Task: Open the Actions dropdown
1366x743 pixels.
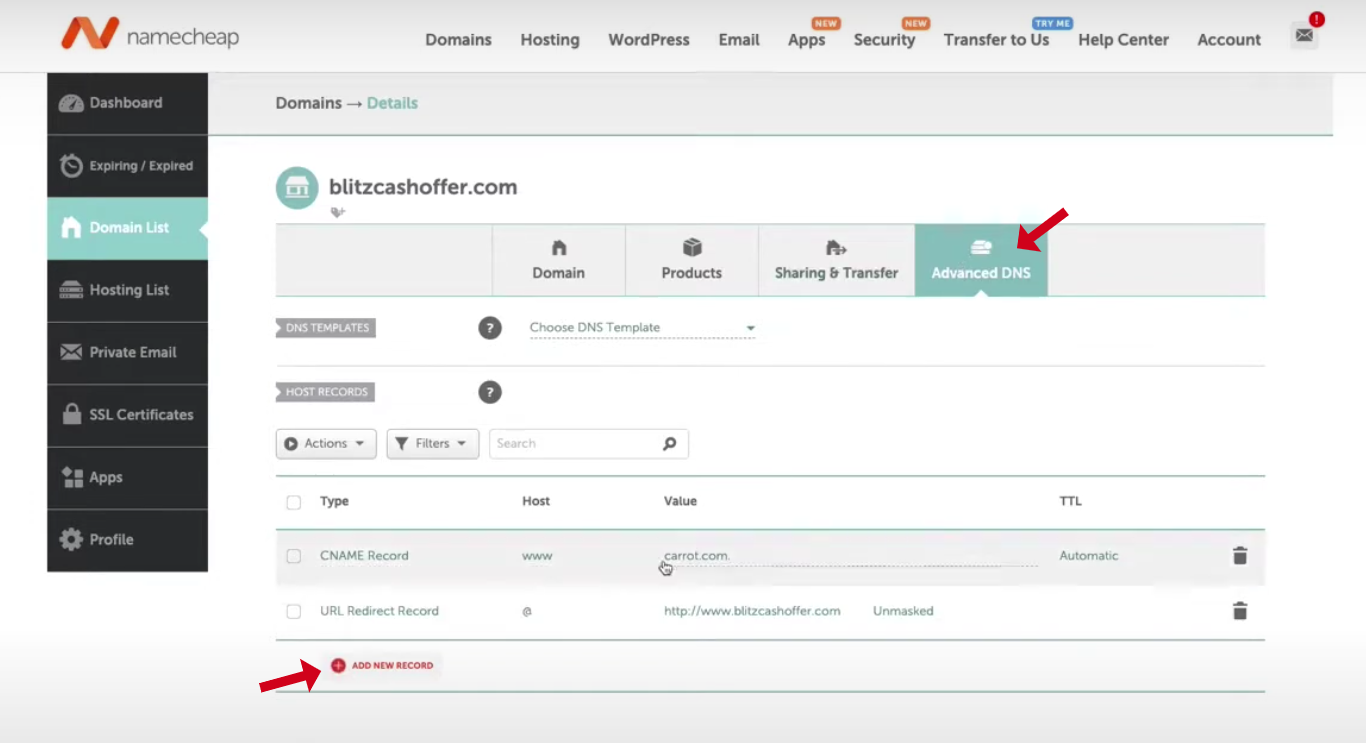Action: point(326,444)
